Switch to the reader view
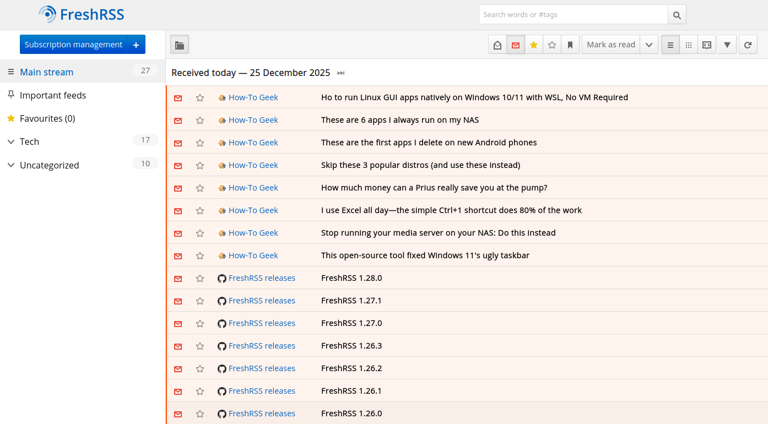 pos(707,45)
